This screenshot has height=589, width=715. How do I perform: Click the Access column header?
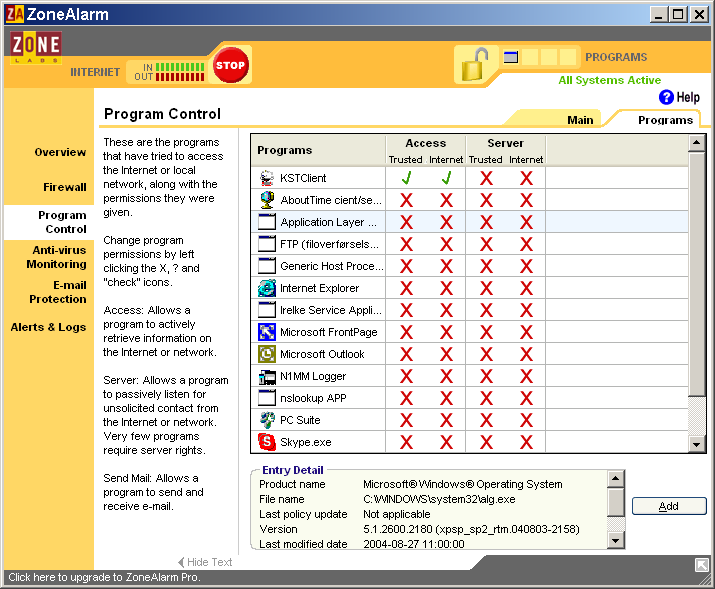426,143
